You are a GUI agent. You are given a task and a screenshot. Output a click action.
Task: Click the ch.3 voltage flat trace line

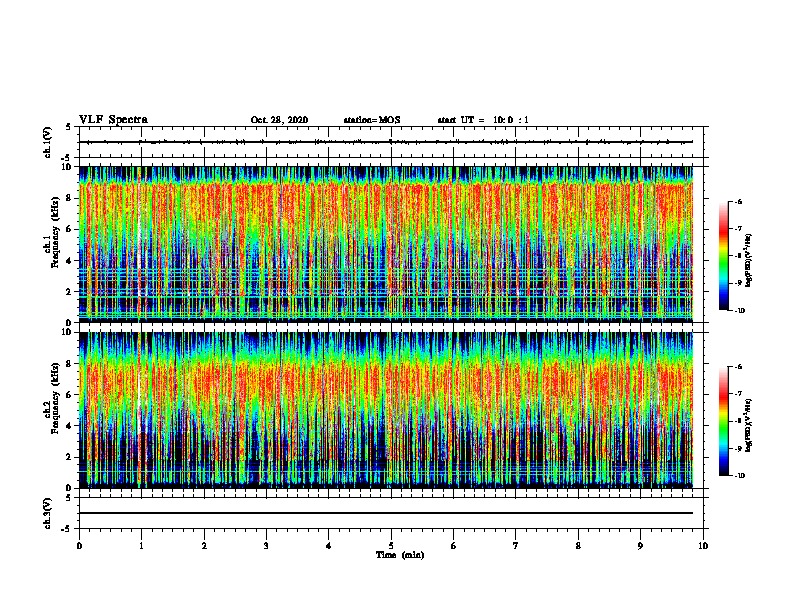coord(386,513)
